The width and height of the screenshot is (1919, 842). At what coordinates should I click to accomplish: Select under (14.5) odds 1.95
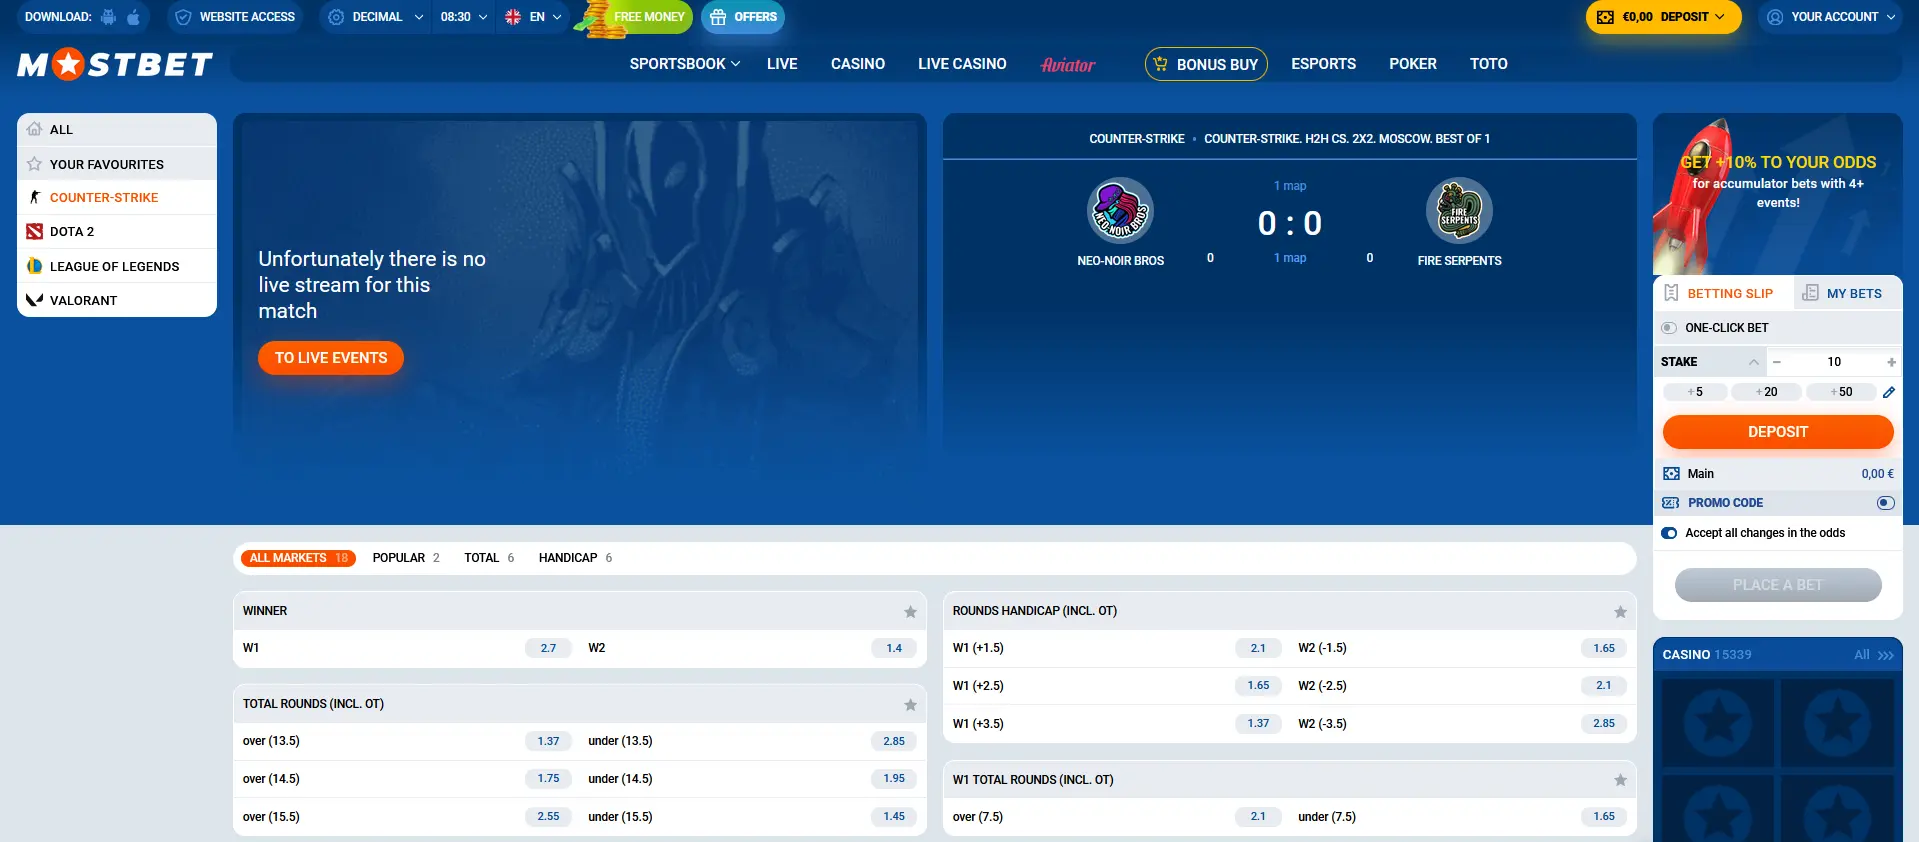click(894, 778)
